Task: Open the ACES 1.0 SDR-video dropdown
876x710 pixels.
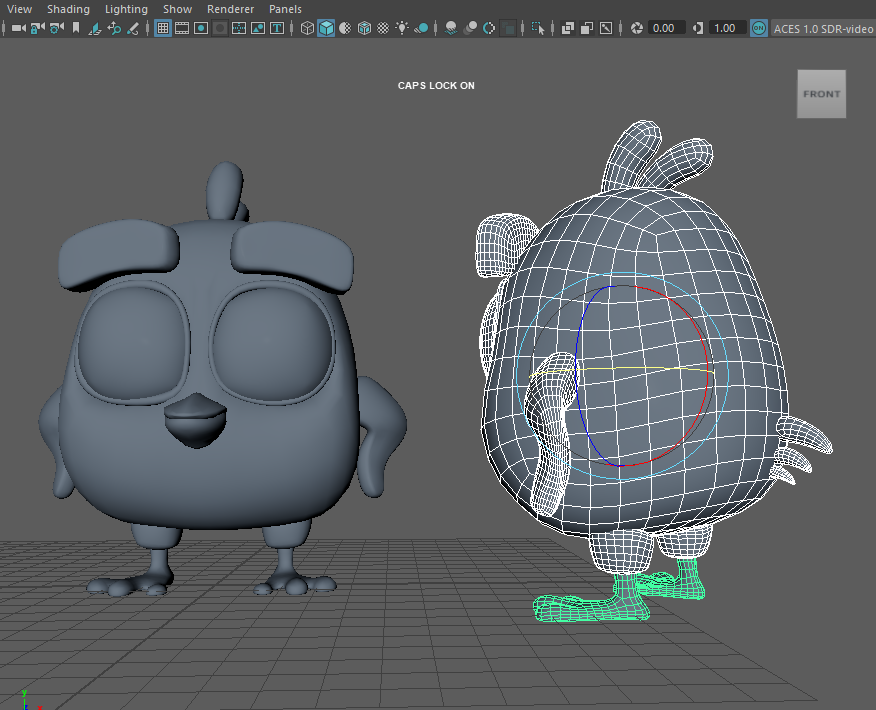Action: tap(822, 28)
